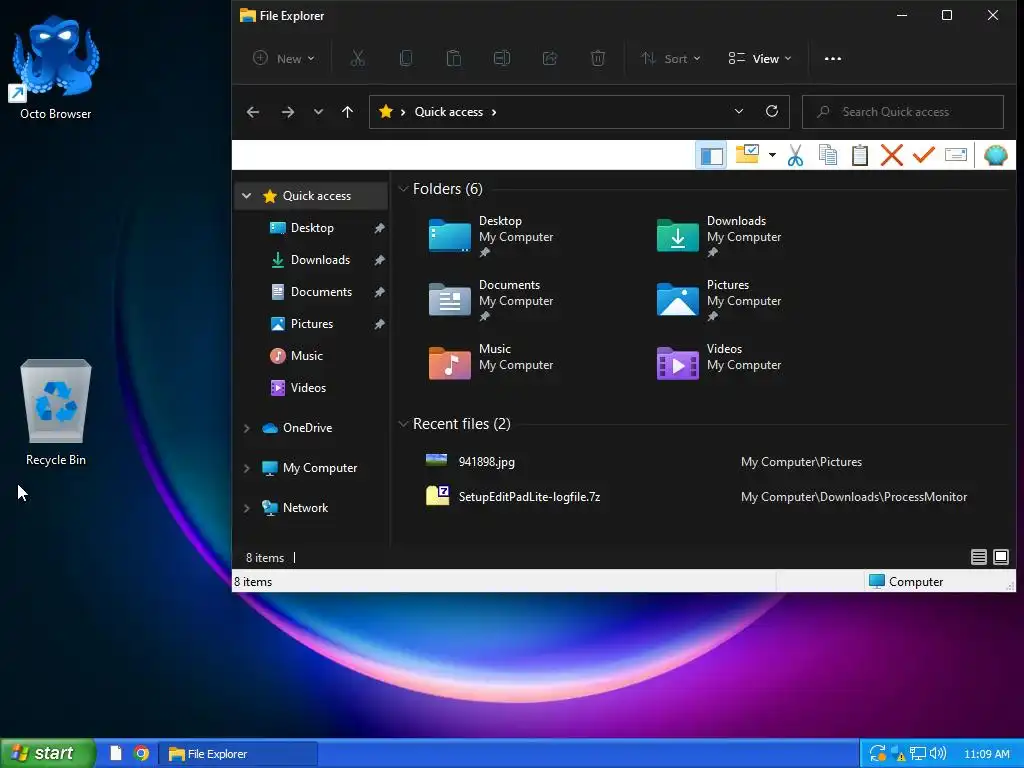Collapse the Recent files (2) group
Screen dimensions: 1024x768
(403, 424)
